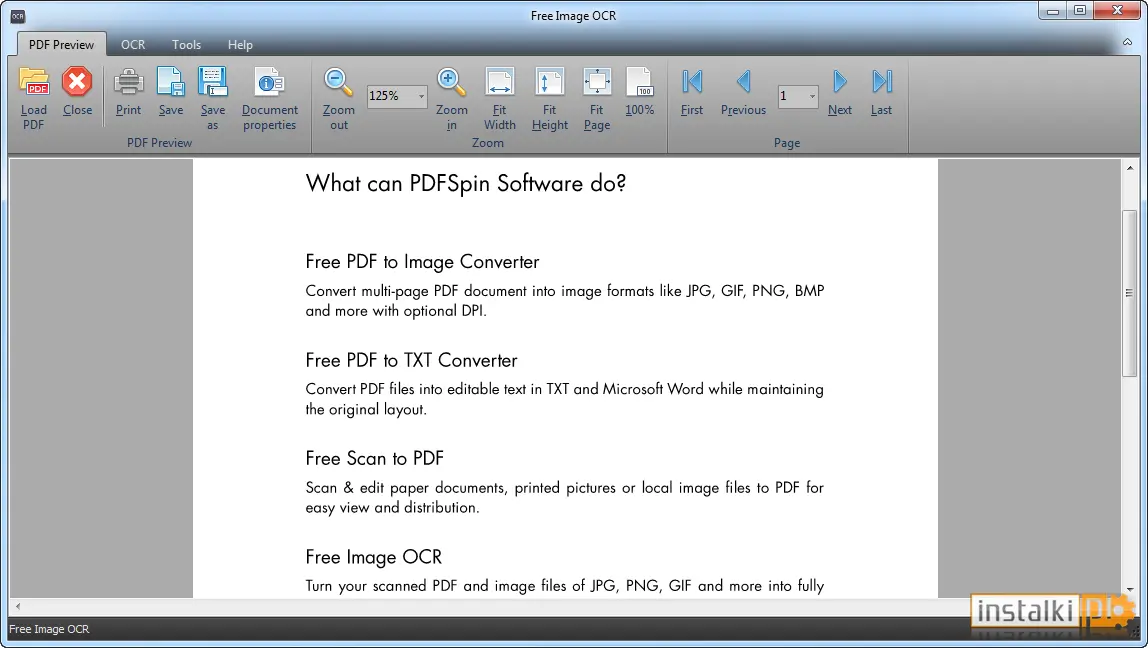Click the text 'the original layout.'

click(x=366, y=409)
